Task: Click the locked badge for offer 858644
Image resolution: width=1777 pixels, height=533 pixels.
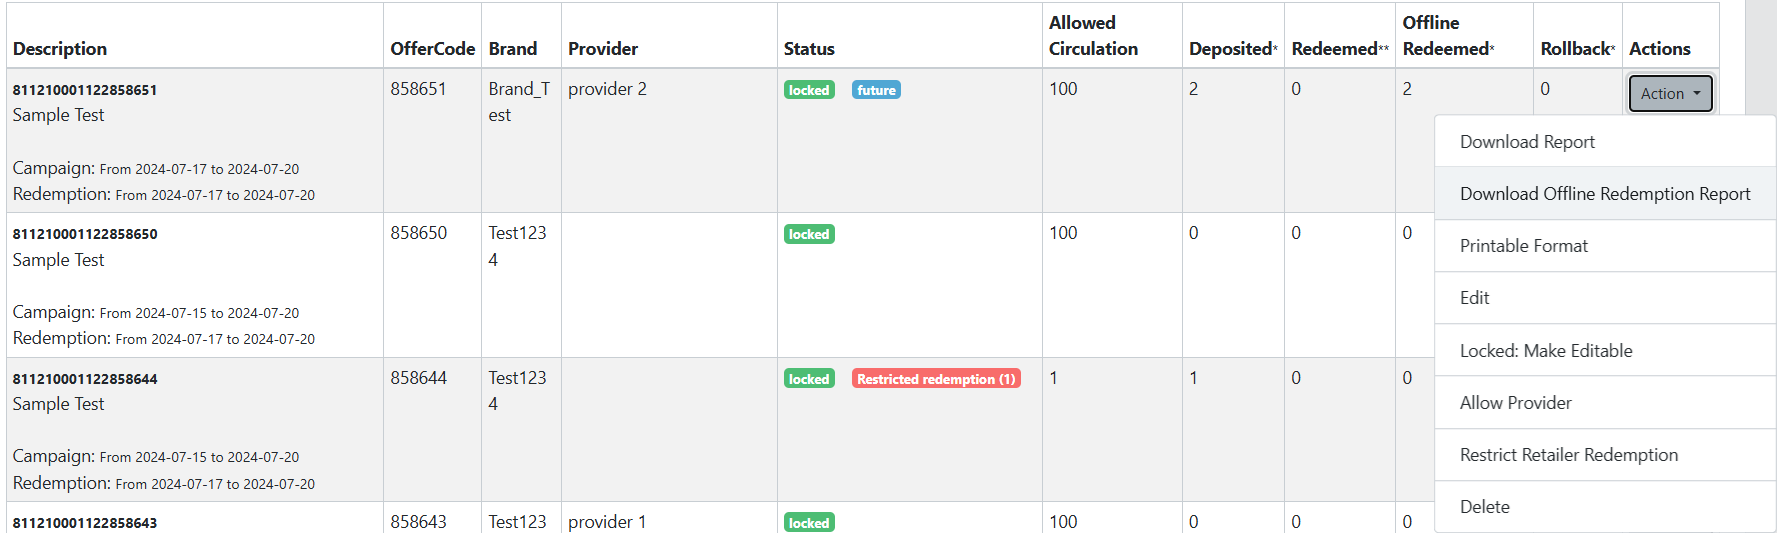Action: [809, 379]
